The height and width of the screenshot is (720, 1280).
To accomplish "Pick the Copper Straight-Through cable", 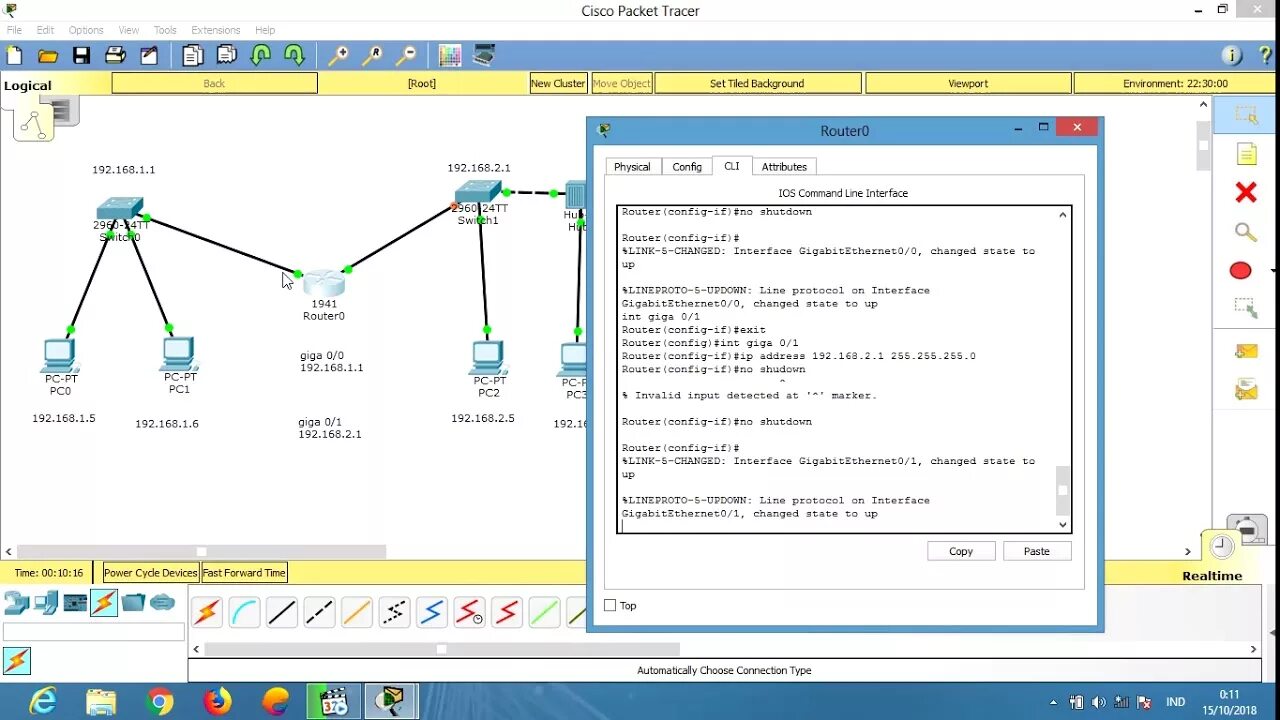I will [282, 612].
